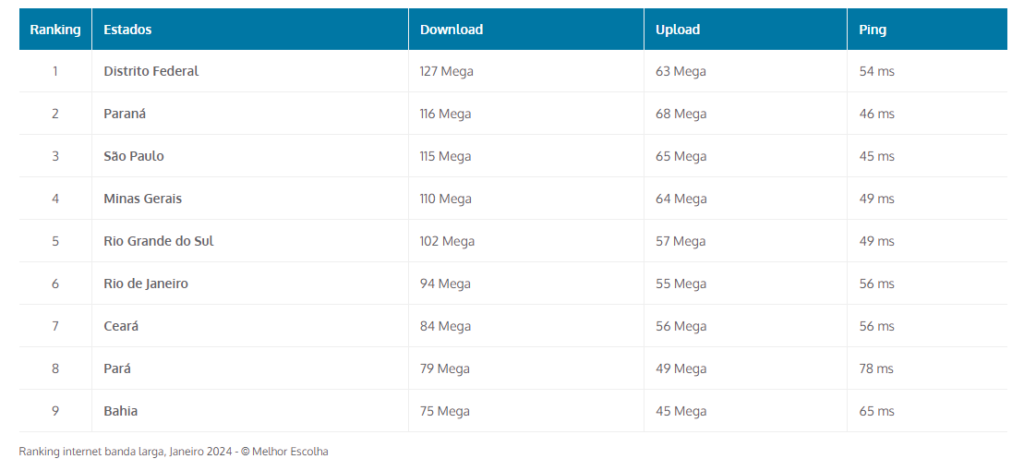Screen dimensions: 1024x471
Task: Select the 45 ms ping cell
Action: pyautogui.click(x=877, y=157)
